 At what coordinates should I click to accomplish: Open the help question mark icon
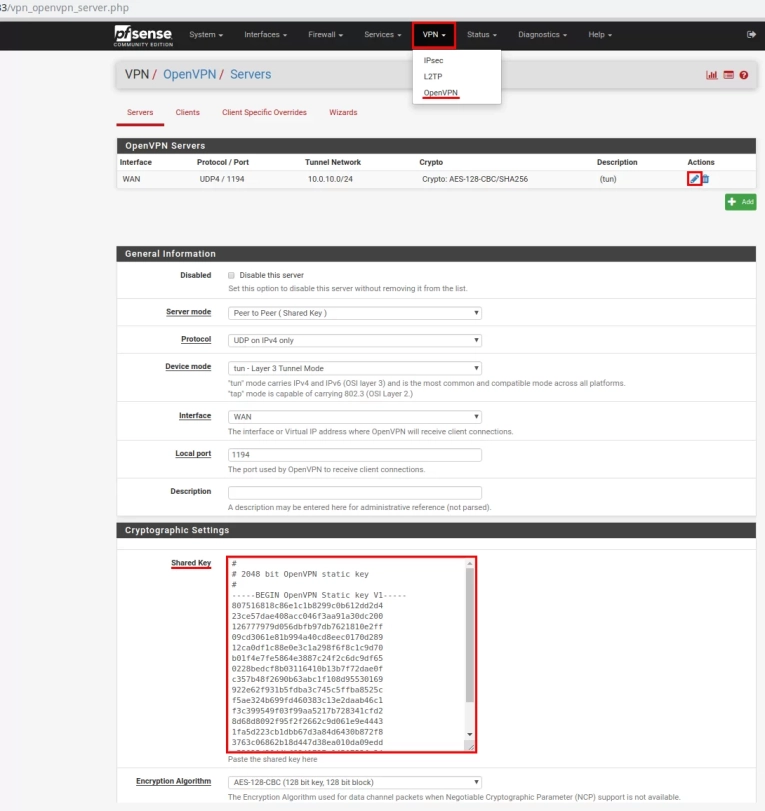pyautogui.click(x=744, y=75)
